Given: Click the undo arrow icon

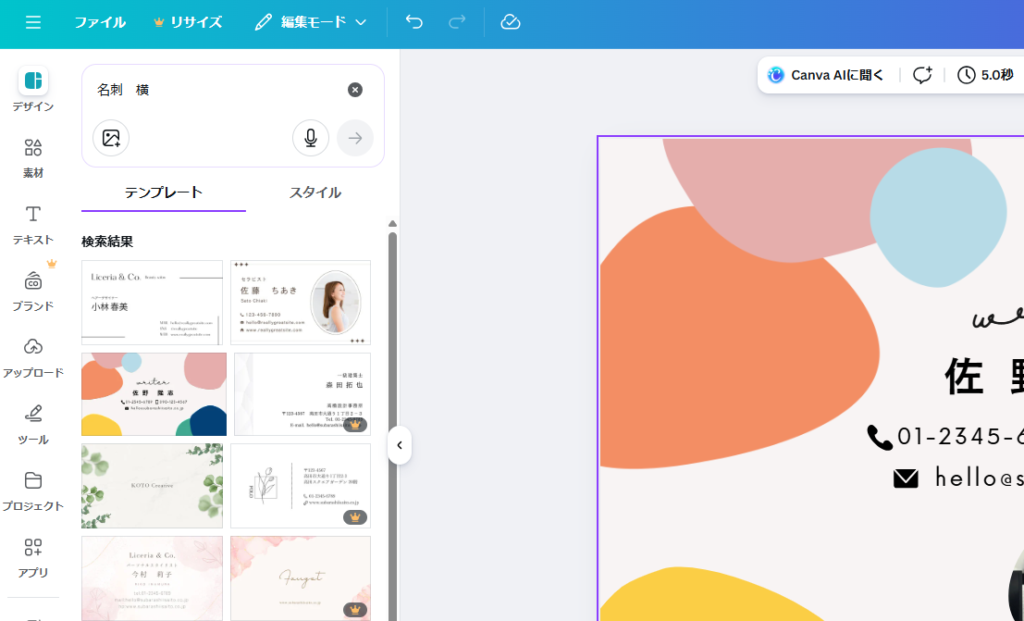Looking at the screenshot, I should [414, 22].
